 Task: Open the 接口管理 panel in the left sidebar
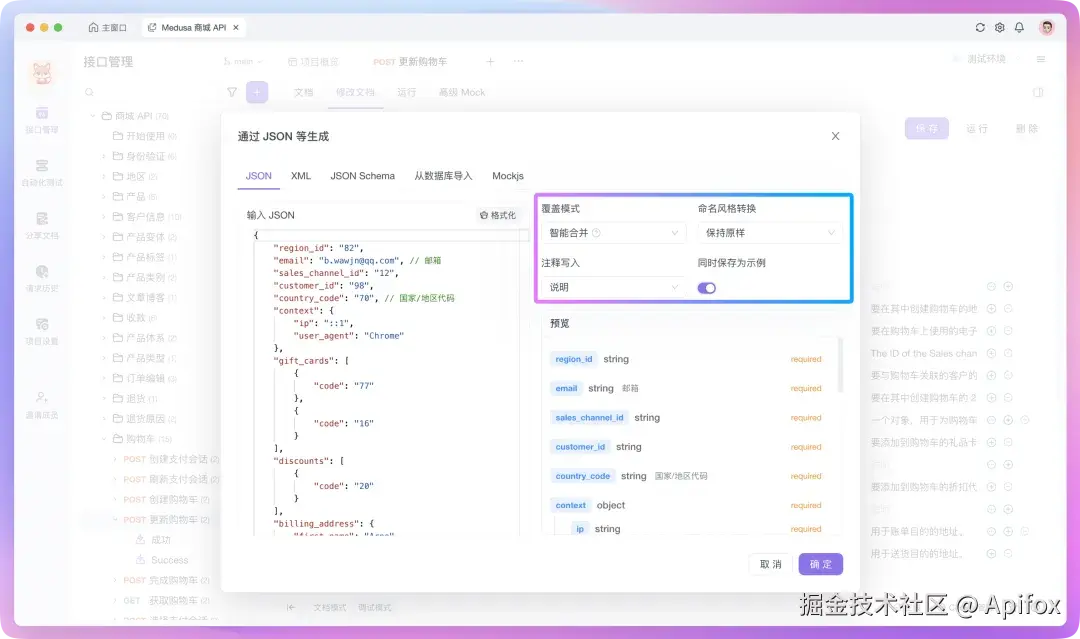[x=40, y=120]
